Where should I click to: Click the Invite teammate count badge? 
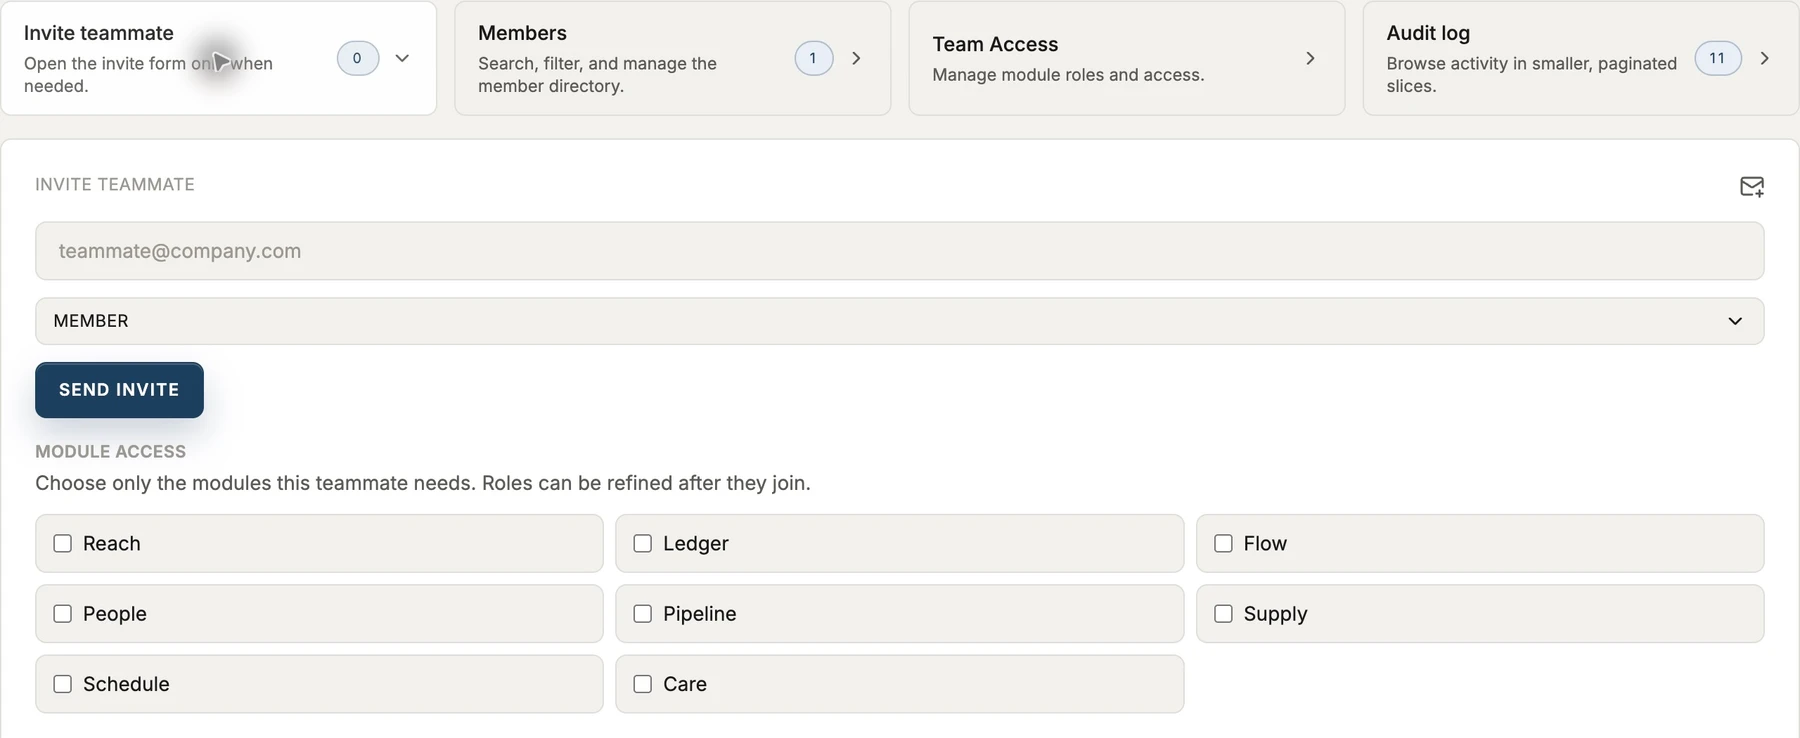click(x=357, y=58)
